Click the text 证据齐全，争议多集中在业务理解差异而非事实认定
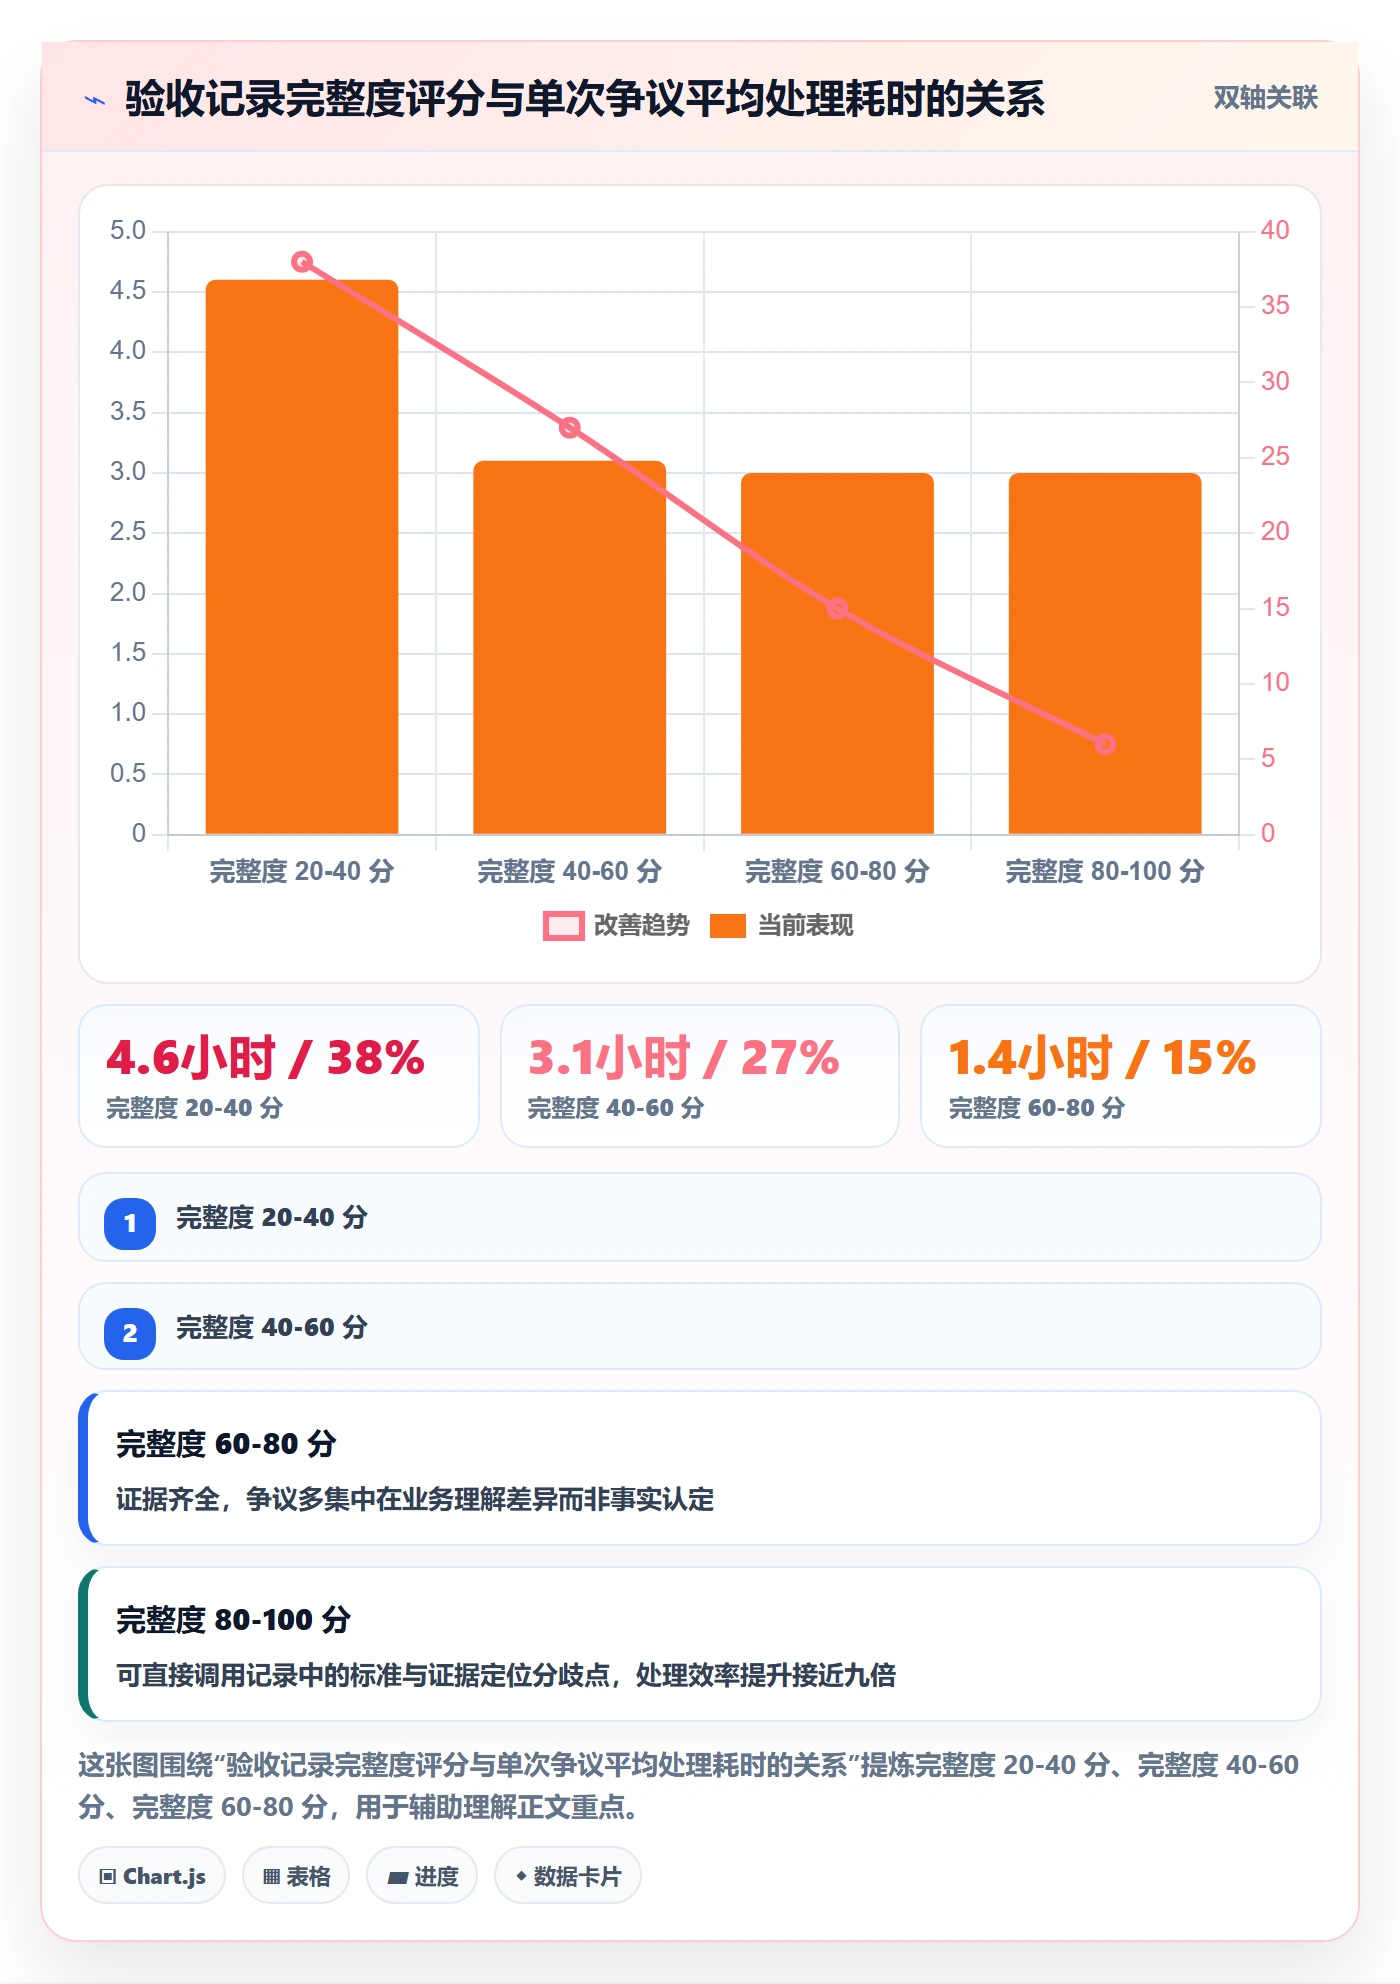Viewport: 1400px width, 1984px height. click(415, 1499)
